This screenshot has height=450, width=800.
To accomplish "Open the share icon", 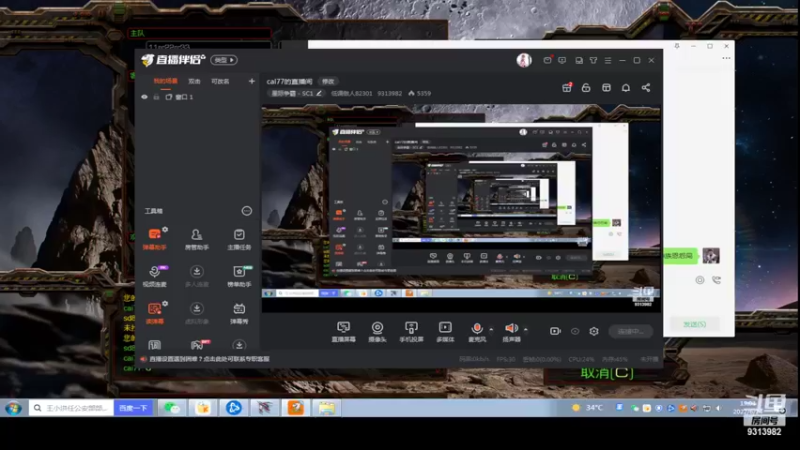I will coord(645,88).
